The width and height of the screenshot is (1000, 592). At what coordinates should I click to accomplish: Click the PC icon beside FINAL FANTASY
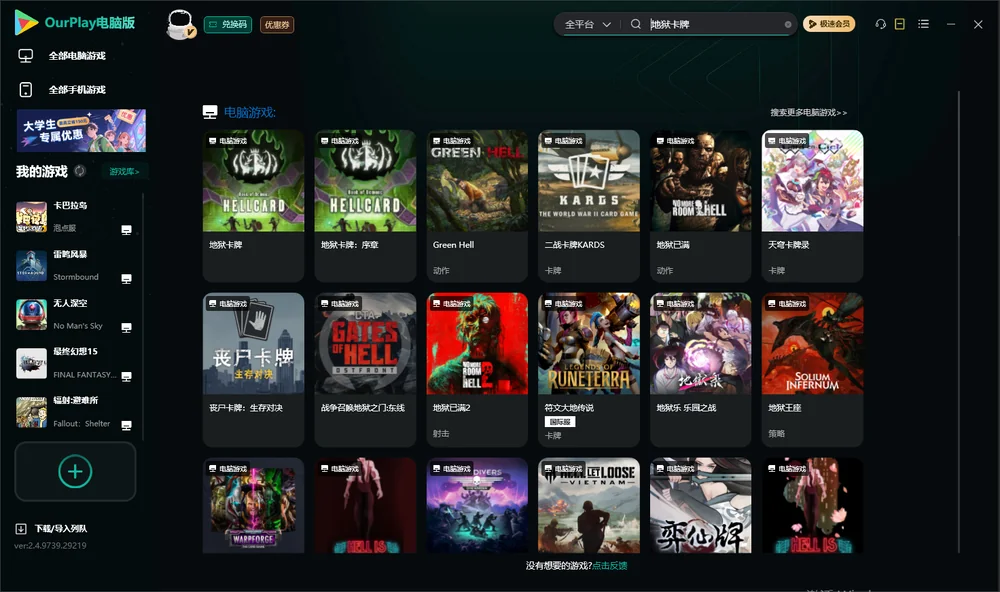pyautogui.click(x=126, y=376)
